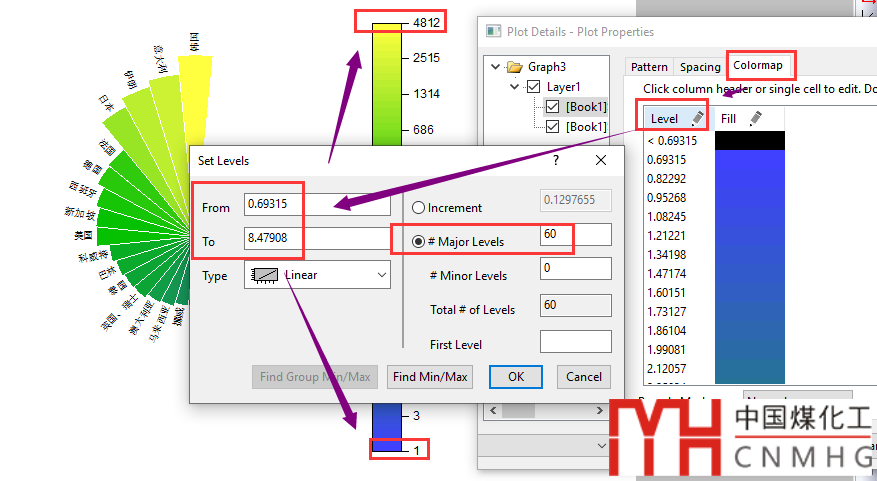Select the Graph3 tree item
877x481 pixels.
(546, 67)
